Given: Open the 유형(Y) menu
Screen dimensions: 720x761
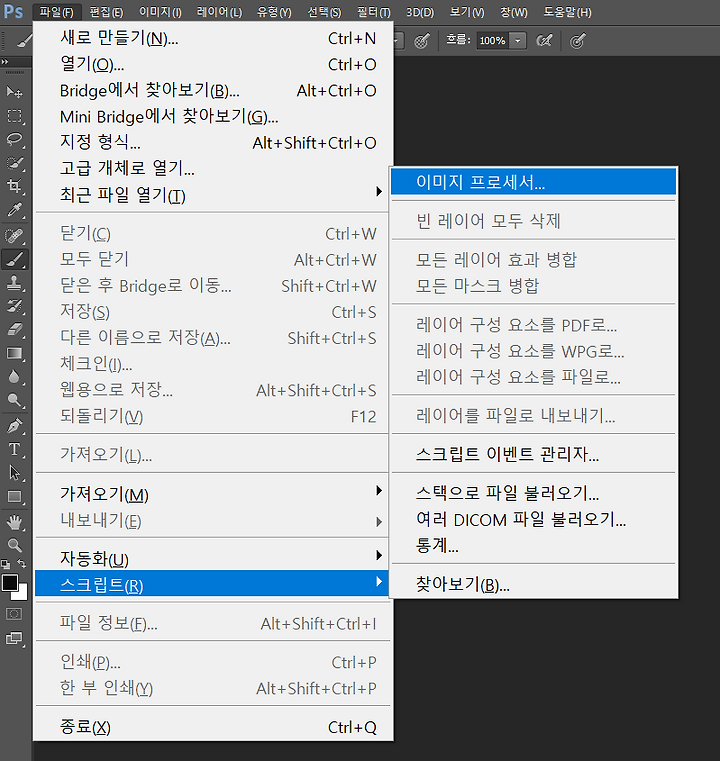Looking at the screenshot, I should [x=274, y=12].
